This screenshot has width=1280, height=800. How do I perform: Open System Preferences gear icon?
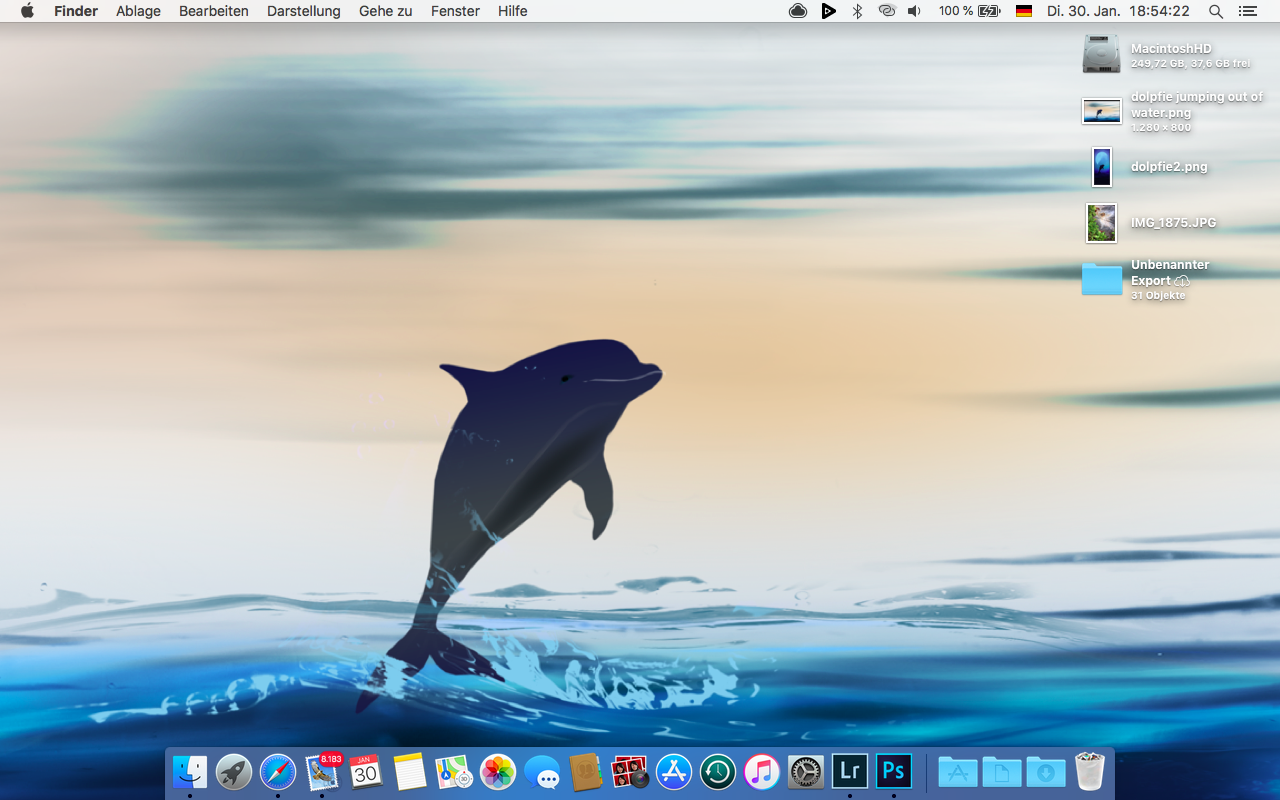(x=806, y=772)
